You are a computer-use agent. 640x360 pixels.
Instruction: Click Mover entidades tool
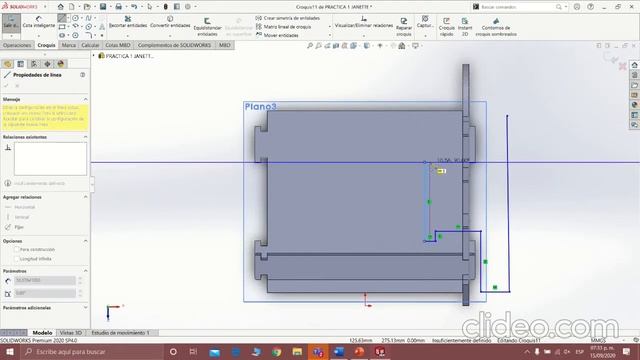277,35
